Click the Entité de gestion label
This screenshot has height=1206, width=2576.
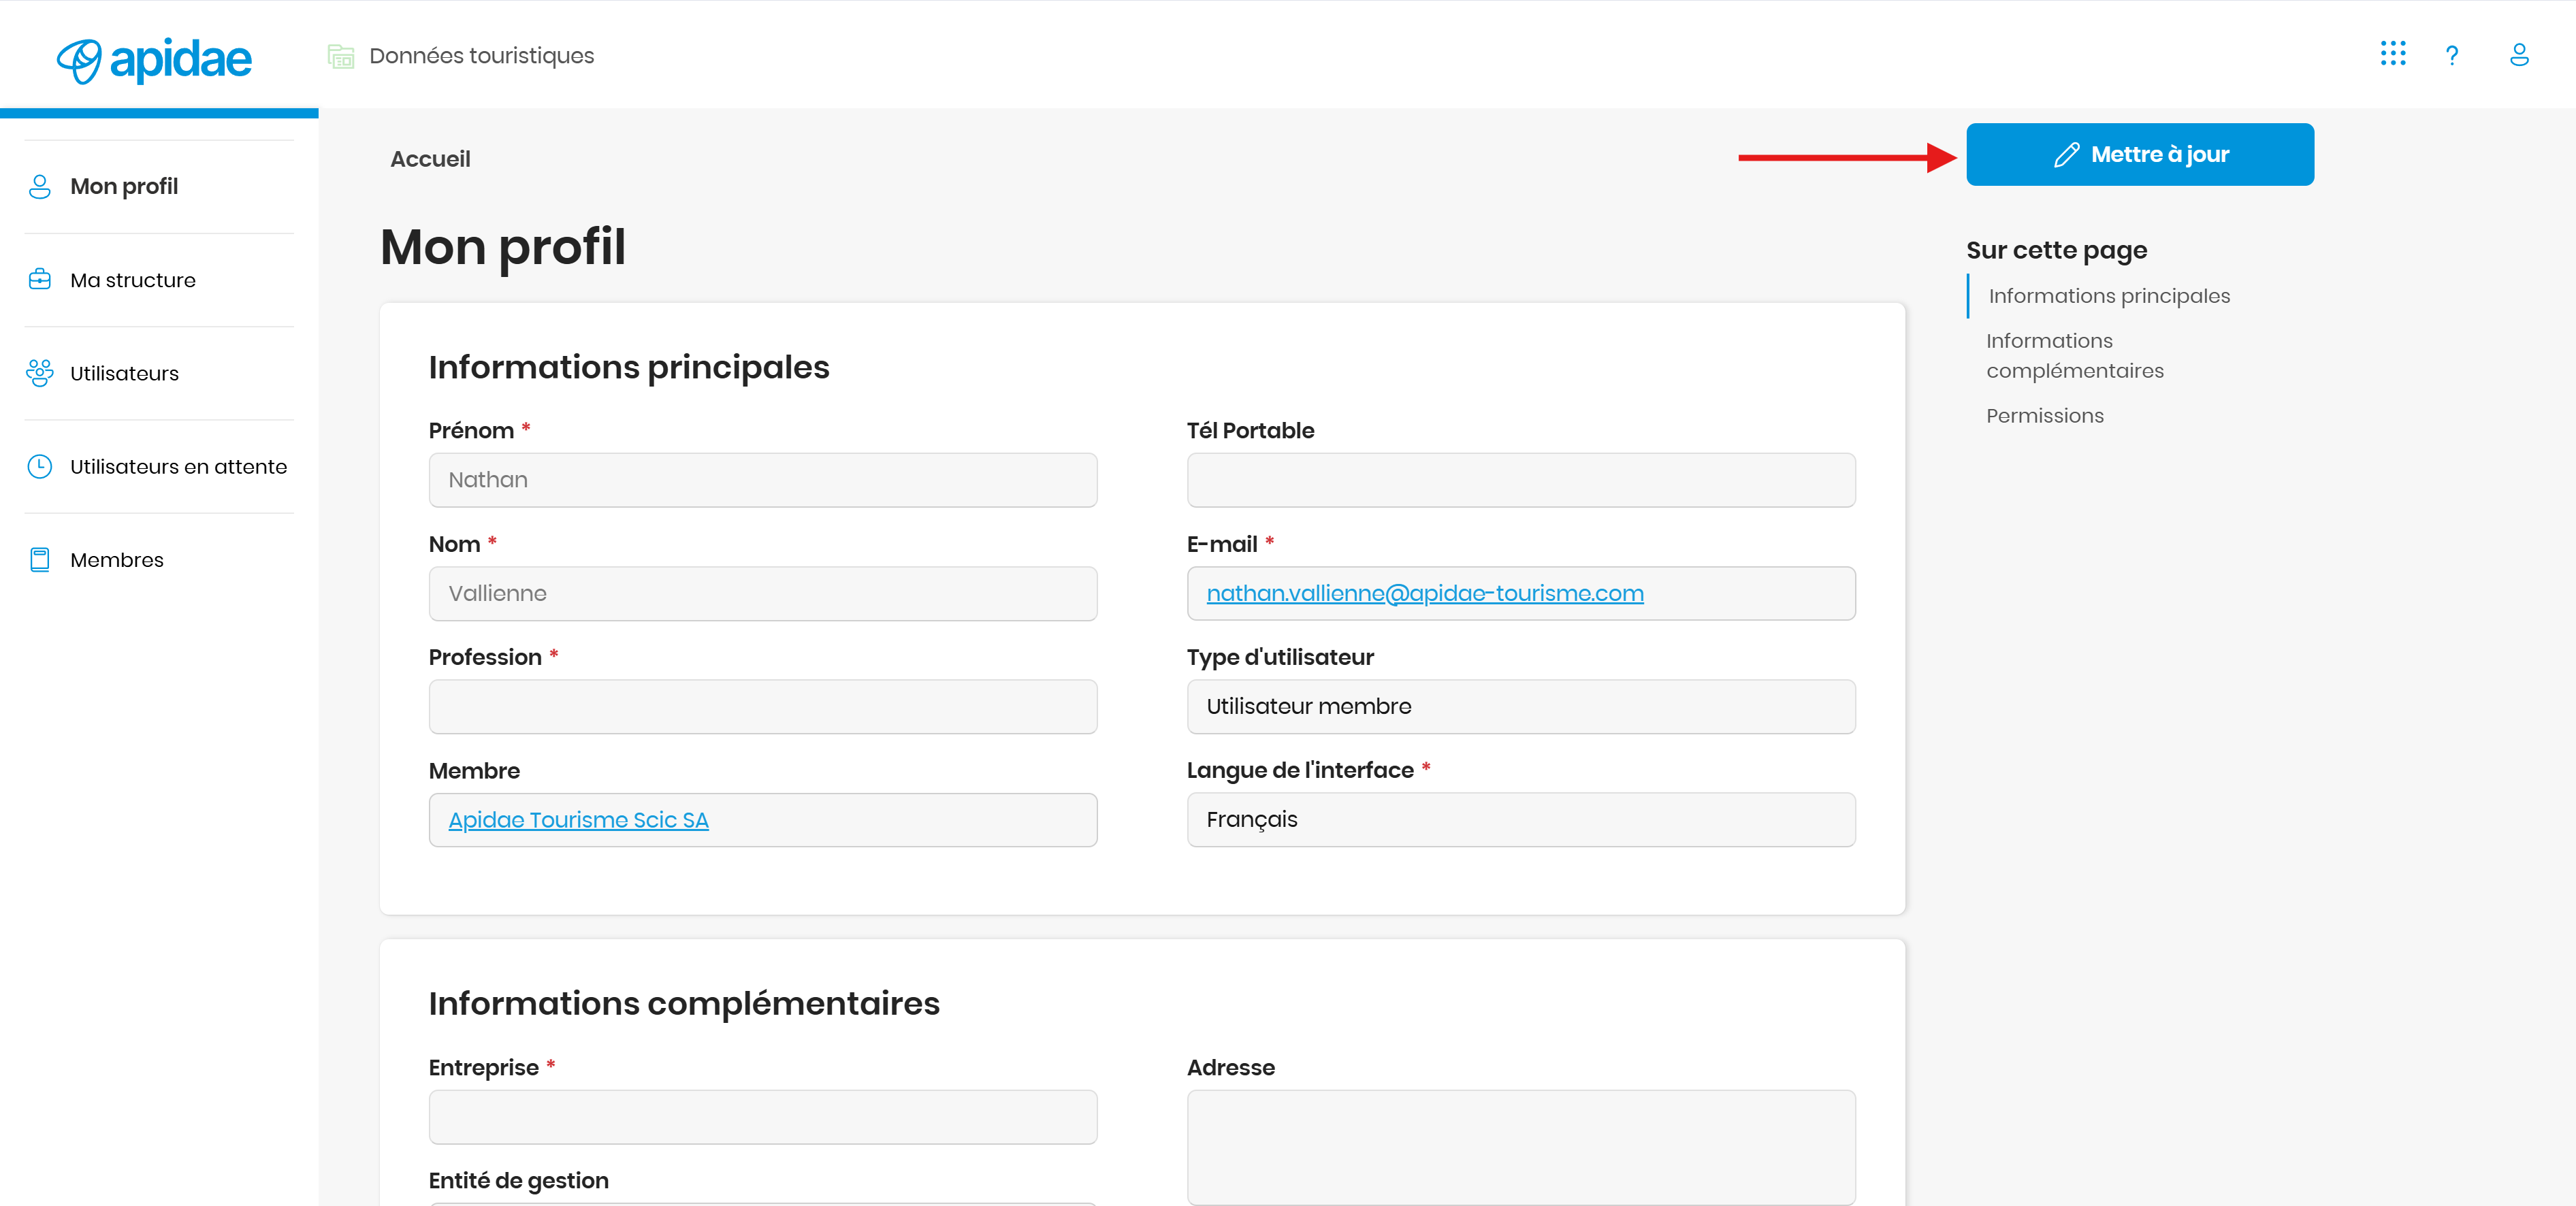[518, 1181]
